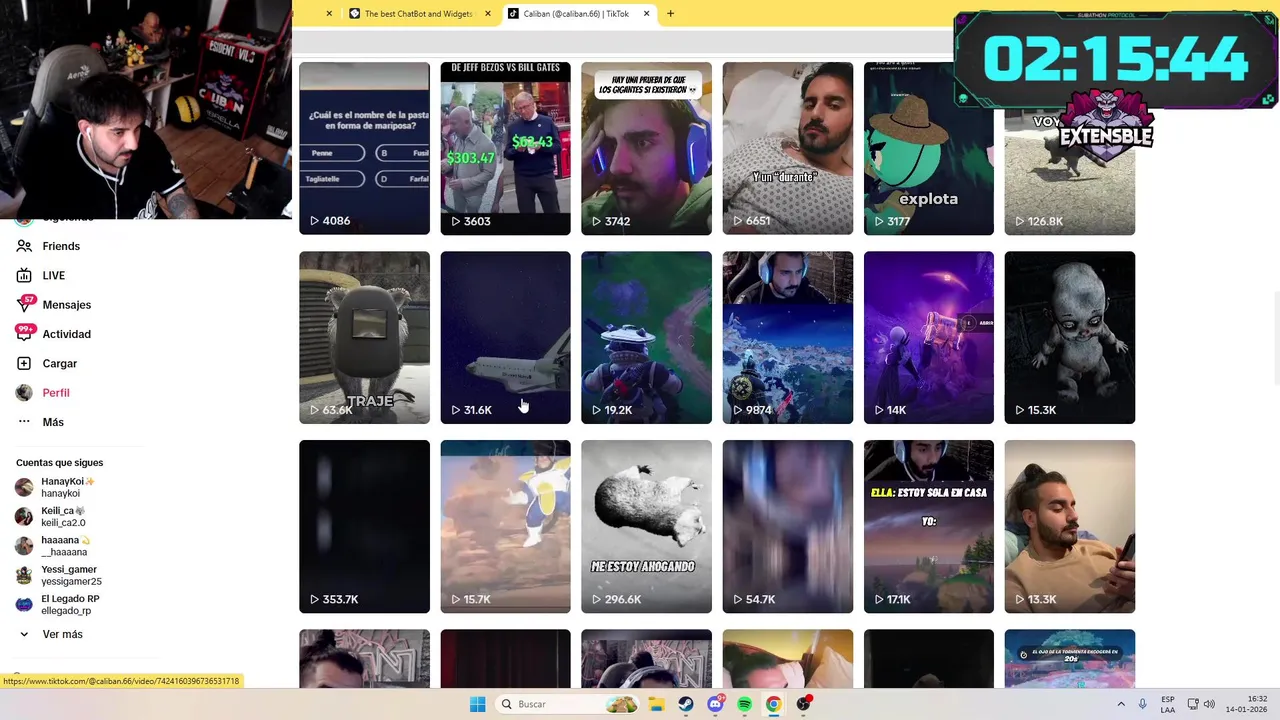Open the Más three-dots menu
Viewport: 1280px width, 720px height.
click(24, 422)
